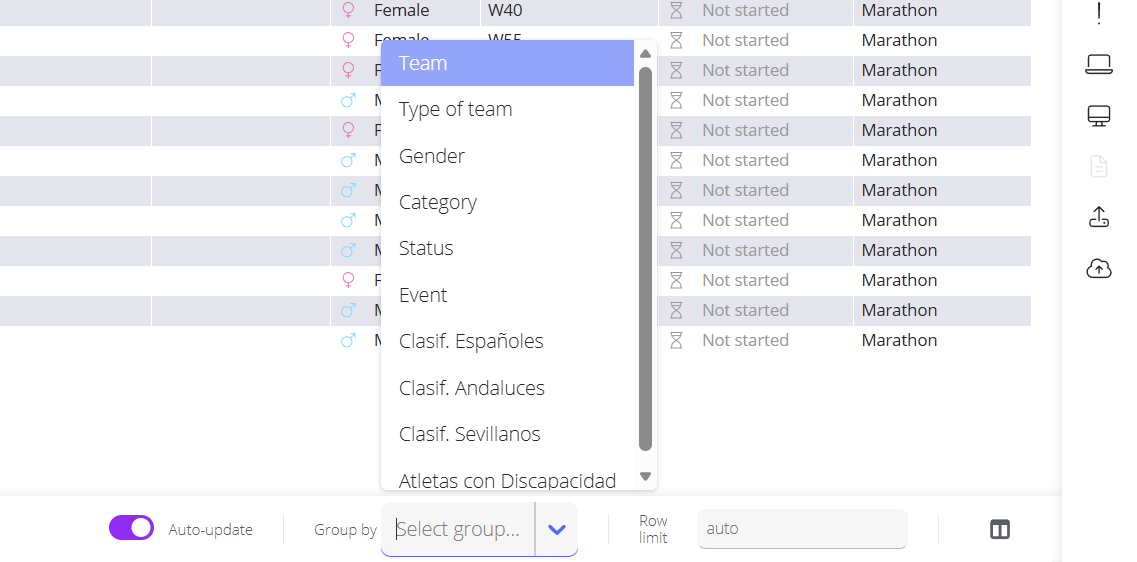The image size is (1137, 562).
Task: Click the upload tray export icon
Action: click(x=1099, y=217)
